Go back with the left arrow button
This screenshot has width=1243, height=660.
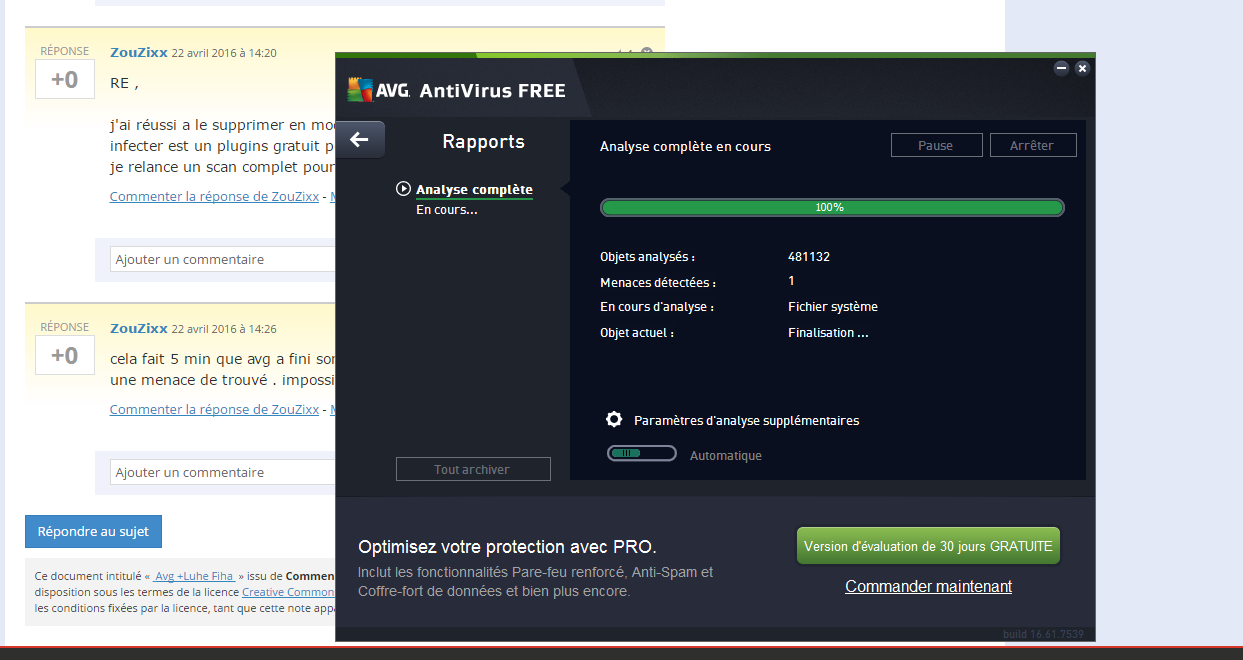click(x=360, y=140)
